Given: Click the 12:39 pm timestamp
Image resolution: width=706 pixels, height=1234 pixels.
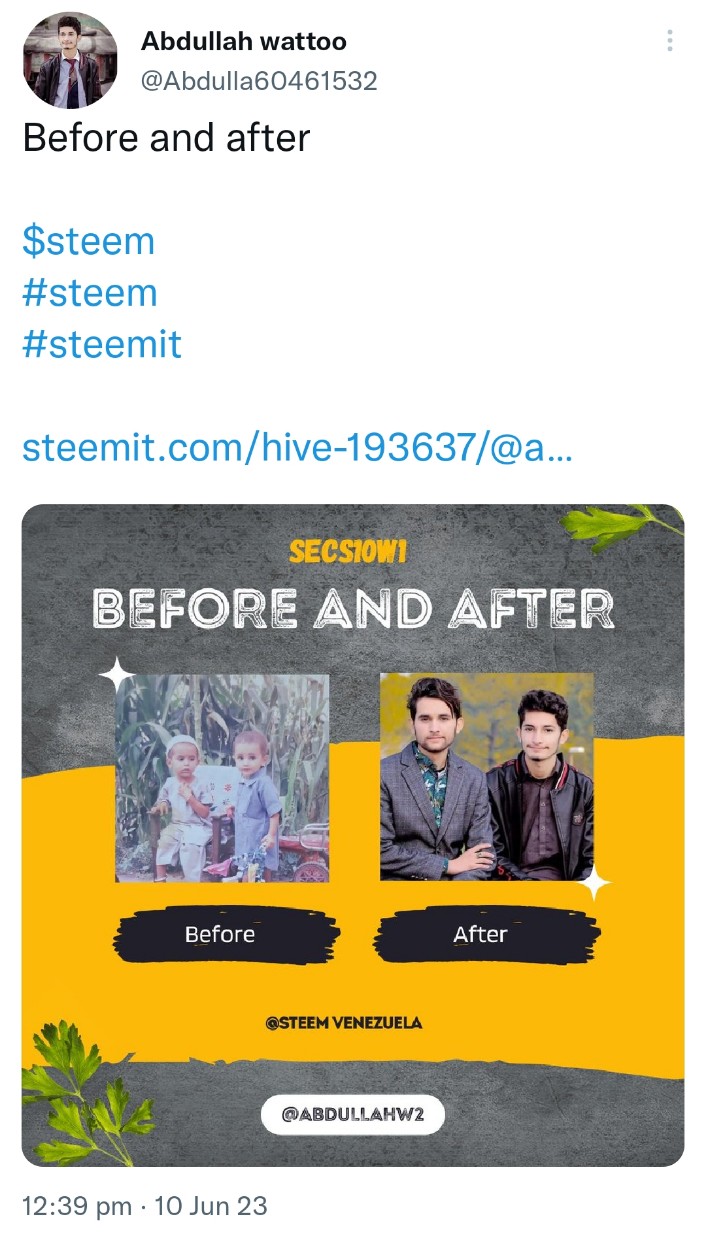Looking at the screenshot, I should [77, 1206].
